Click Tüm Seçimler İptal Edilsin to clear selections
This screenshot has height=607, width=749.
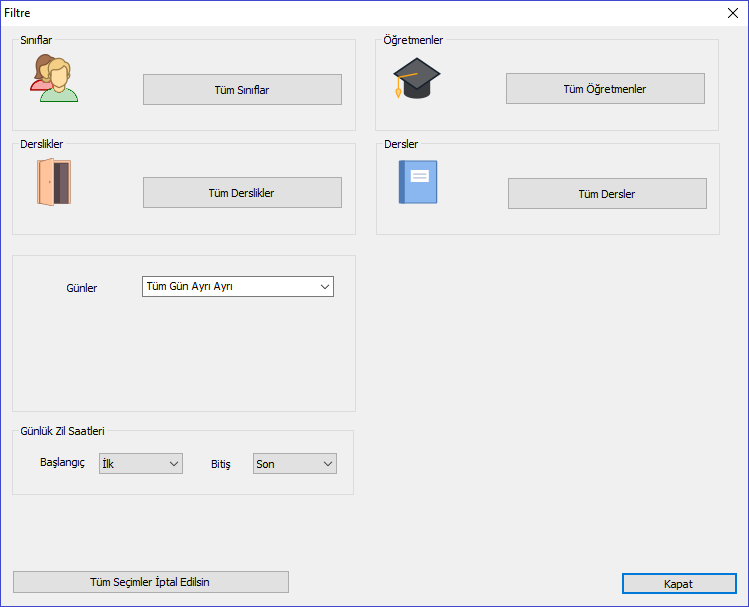pyautogui.click(x=151, y=582)
